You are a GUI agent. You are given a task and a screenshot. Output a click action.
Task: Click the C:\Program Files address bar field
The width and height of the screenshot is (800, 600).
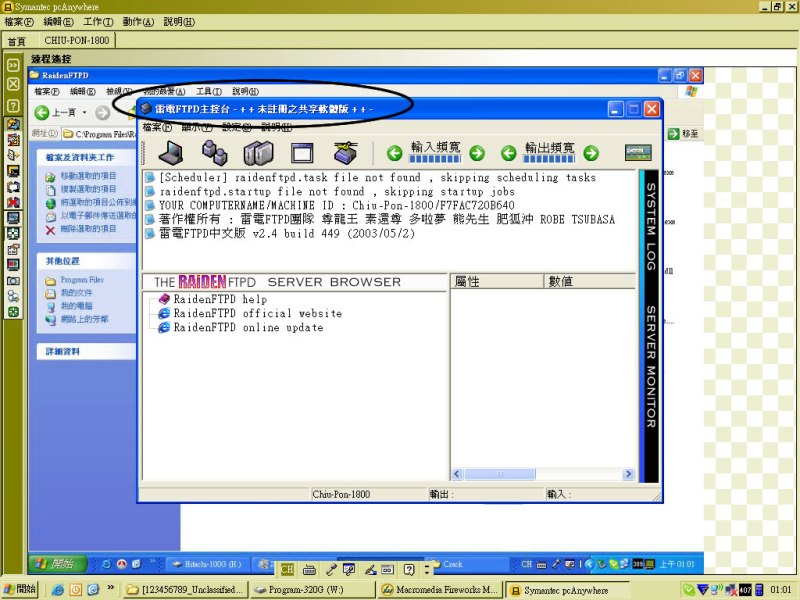click(100, 134)
